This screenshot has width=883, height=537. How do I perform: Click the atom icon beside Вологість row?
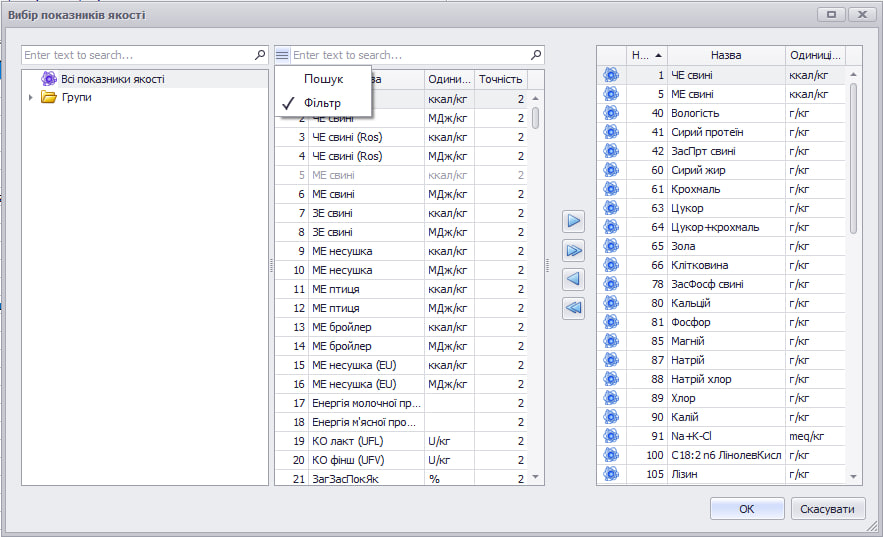[x=611, y=113]
